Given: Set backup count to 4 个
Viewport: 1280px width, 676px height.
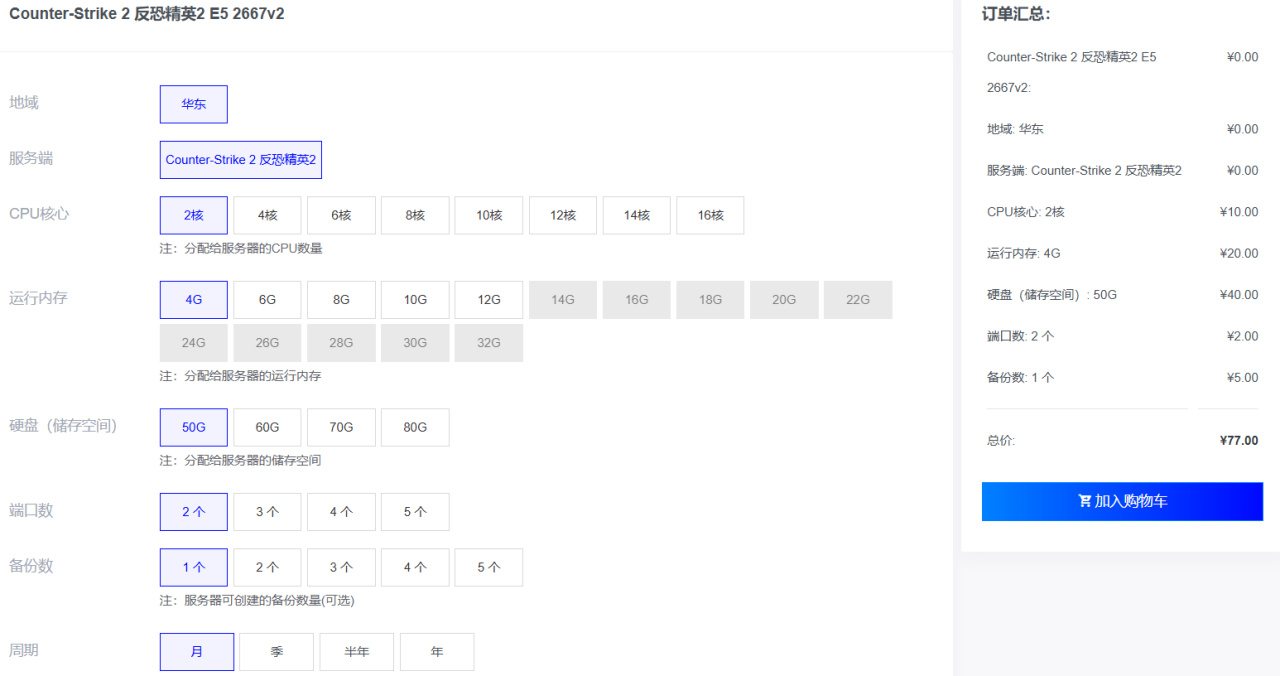Looking at the screenshot, I should 415,568.
